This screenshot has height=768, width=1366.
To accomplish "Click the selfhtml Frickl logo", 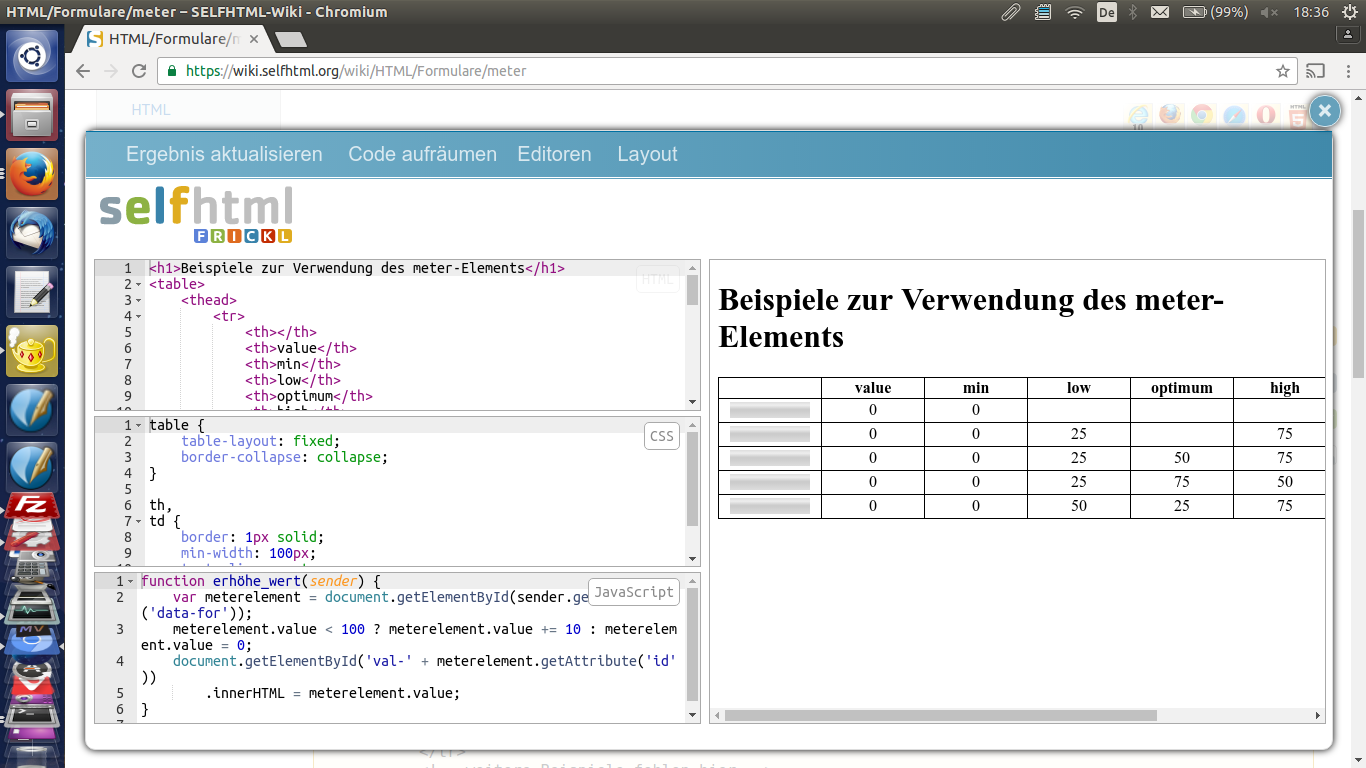I will [x=196, y=215].
